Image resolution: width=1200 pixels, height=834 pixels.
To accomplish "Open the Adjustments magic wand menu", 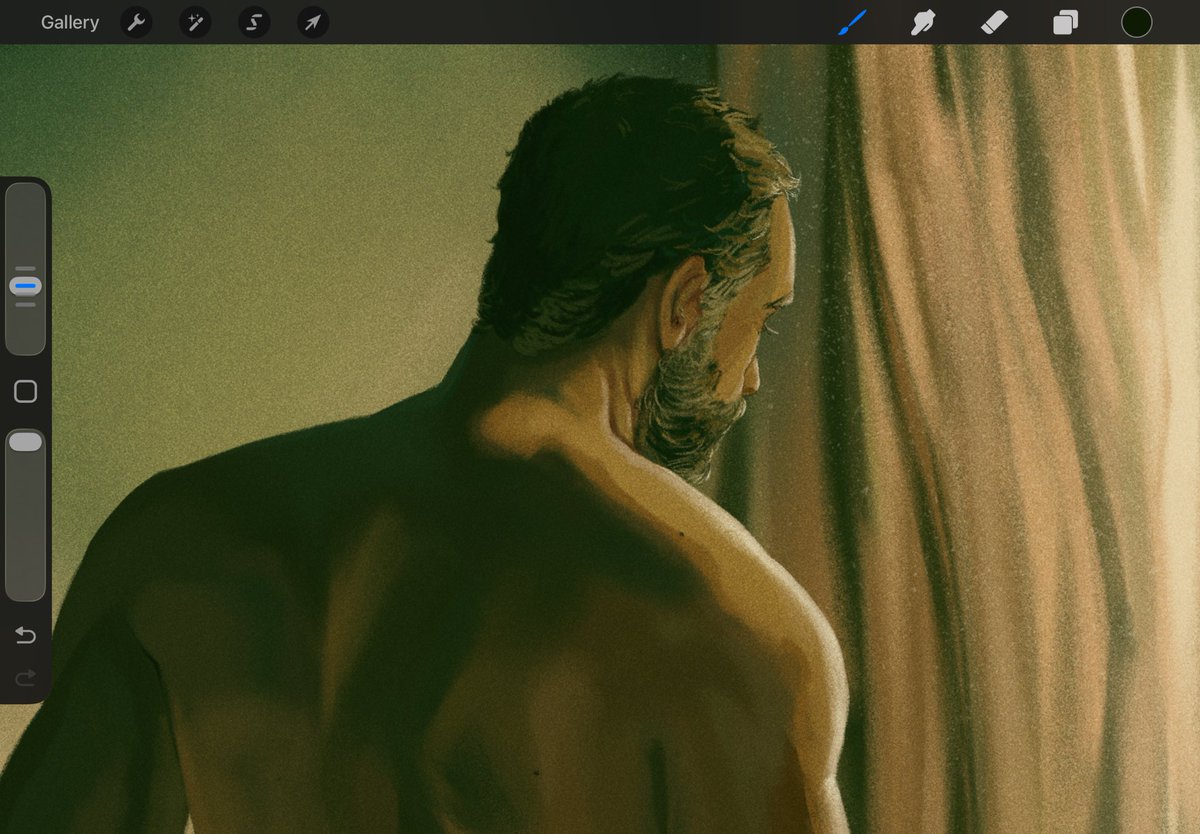I will coord(195,22).
